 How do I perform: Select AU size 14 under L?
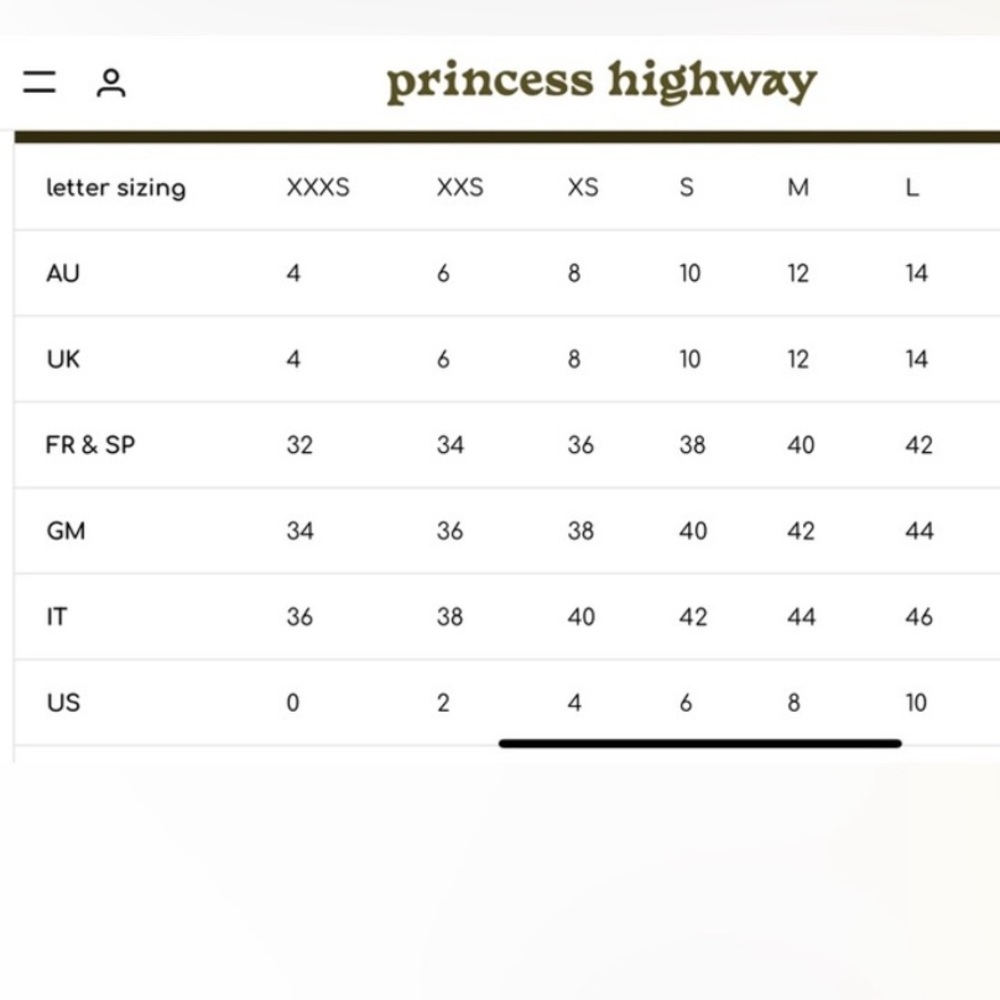(x=916, y=274)
